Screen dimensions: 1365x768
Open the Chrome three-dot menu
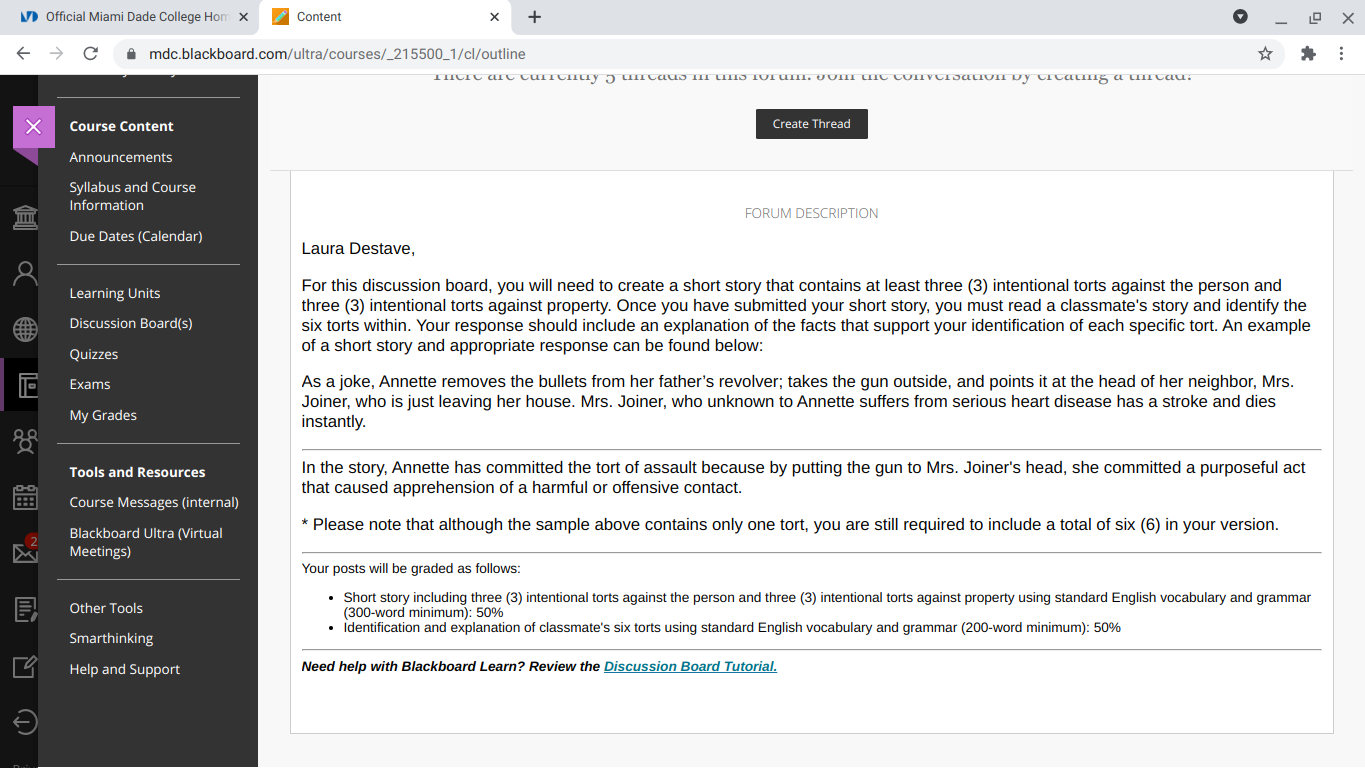tap(1341, 54)
